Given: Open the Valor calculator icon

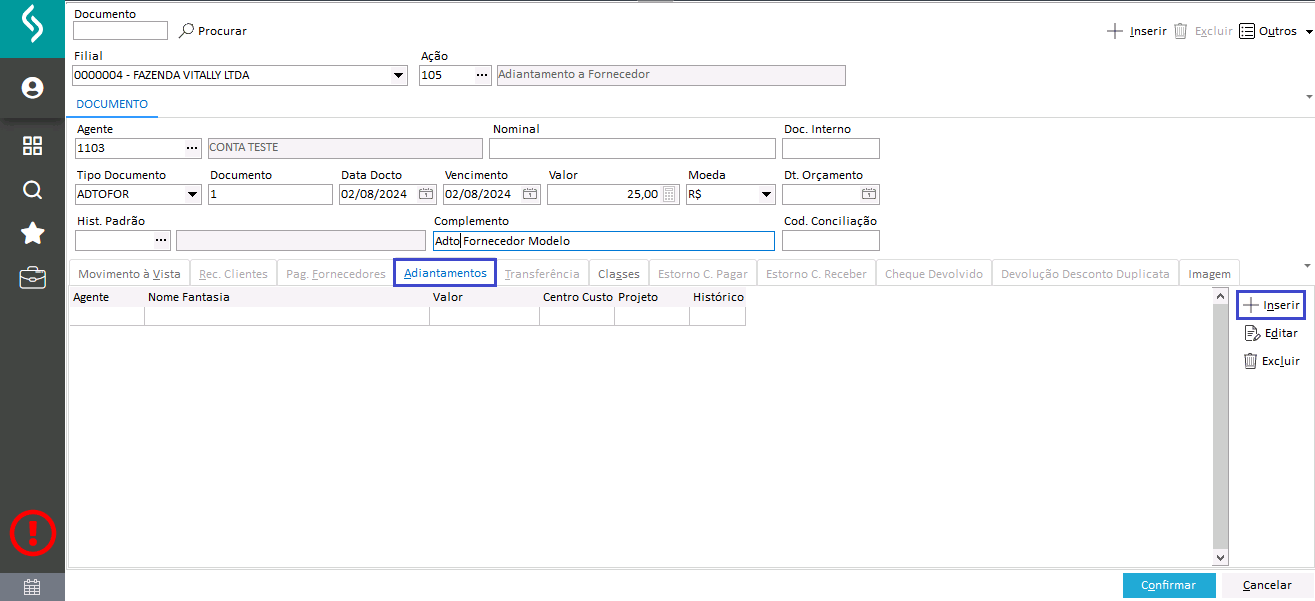Looking at the screenshot, I should click(x=670, y=194).
